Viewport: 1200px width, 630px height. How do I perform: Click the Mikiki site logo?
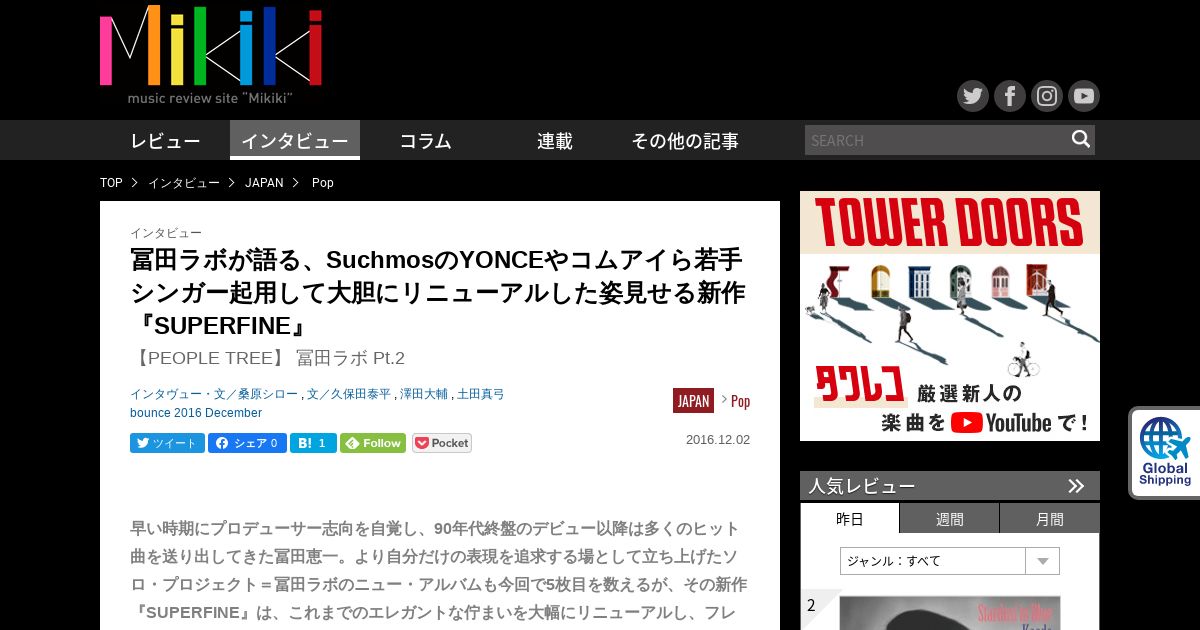click(x=211, y=54)
